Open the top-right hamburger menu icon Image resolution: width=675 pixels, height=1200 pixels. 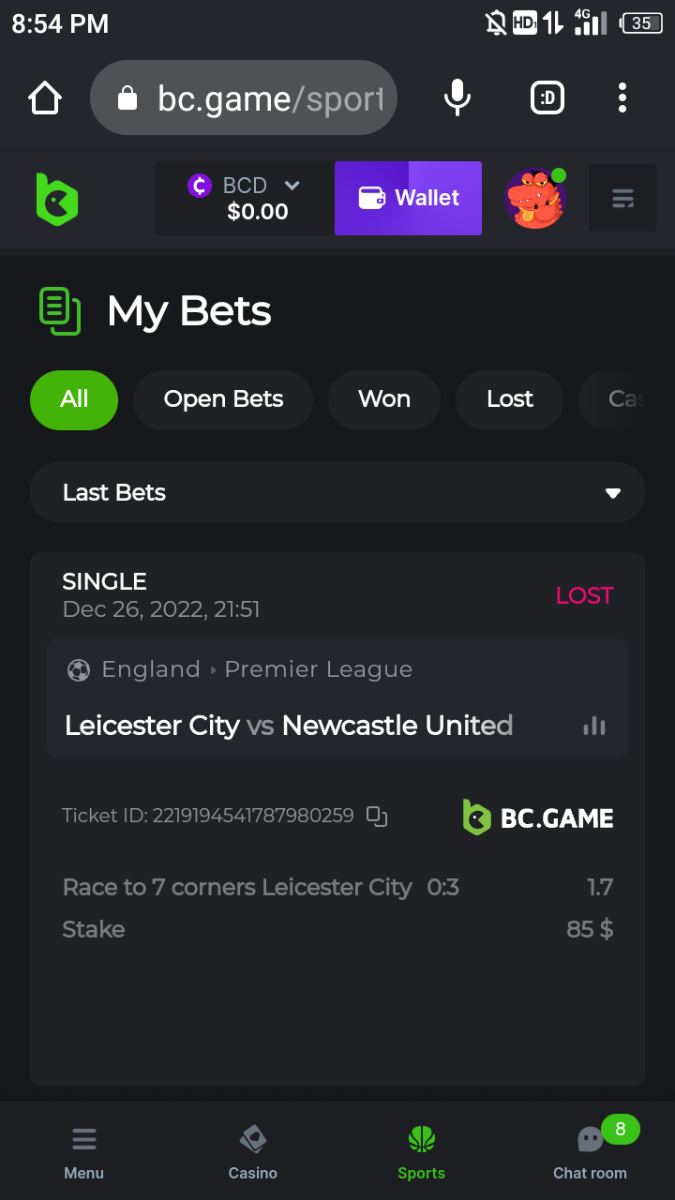622,198
